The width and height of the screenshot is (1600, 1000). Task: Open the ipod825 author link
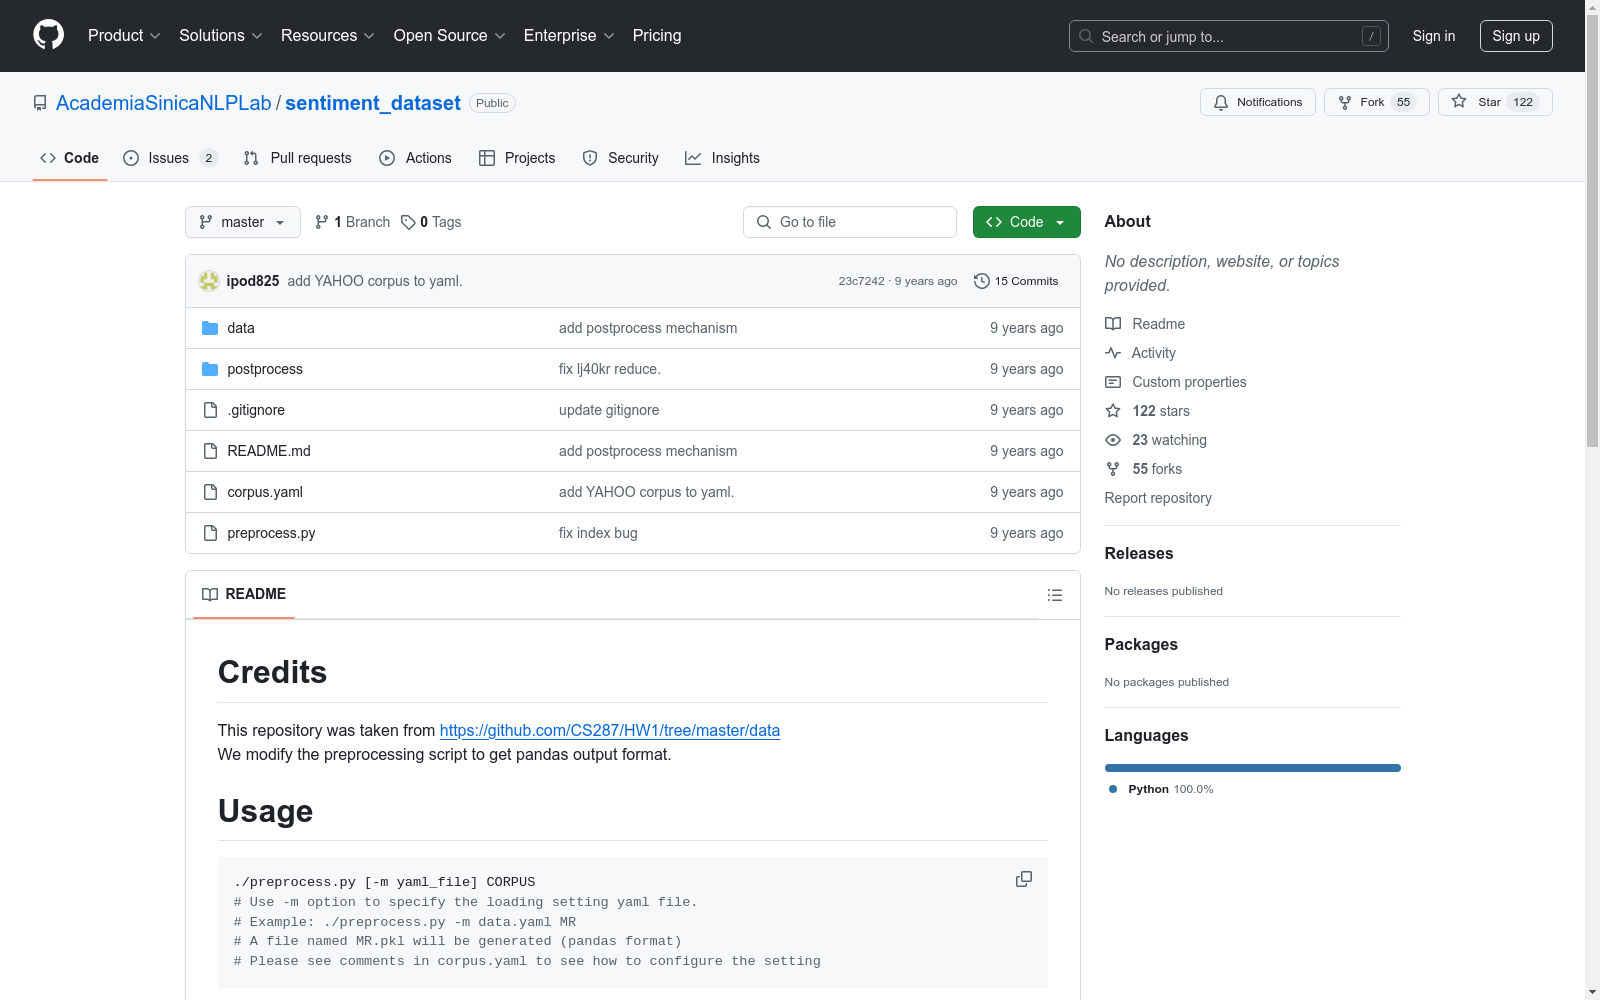(253, 281)
